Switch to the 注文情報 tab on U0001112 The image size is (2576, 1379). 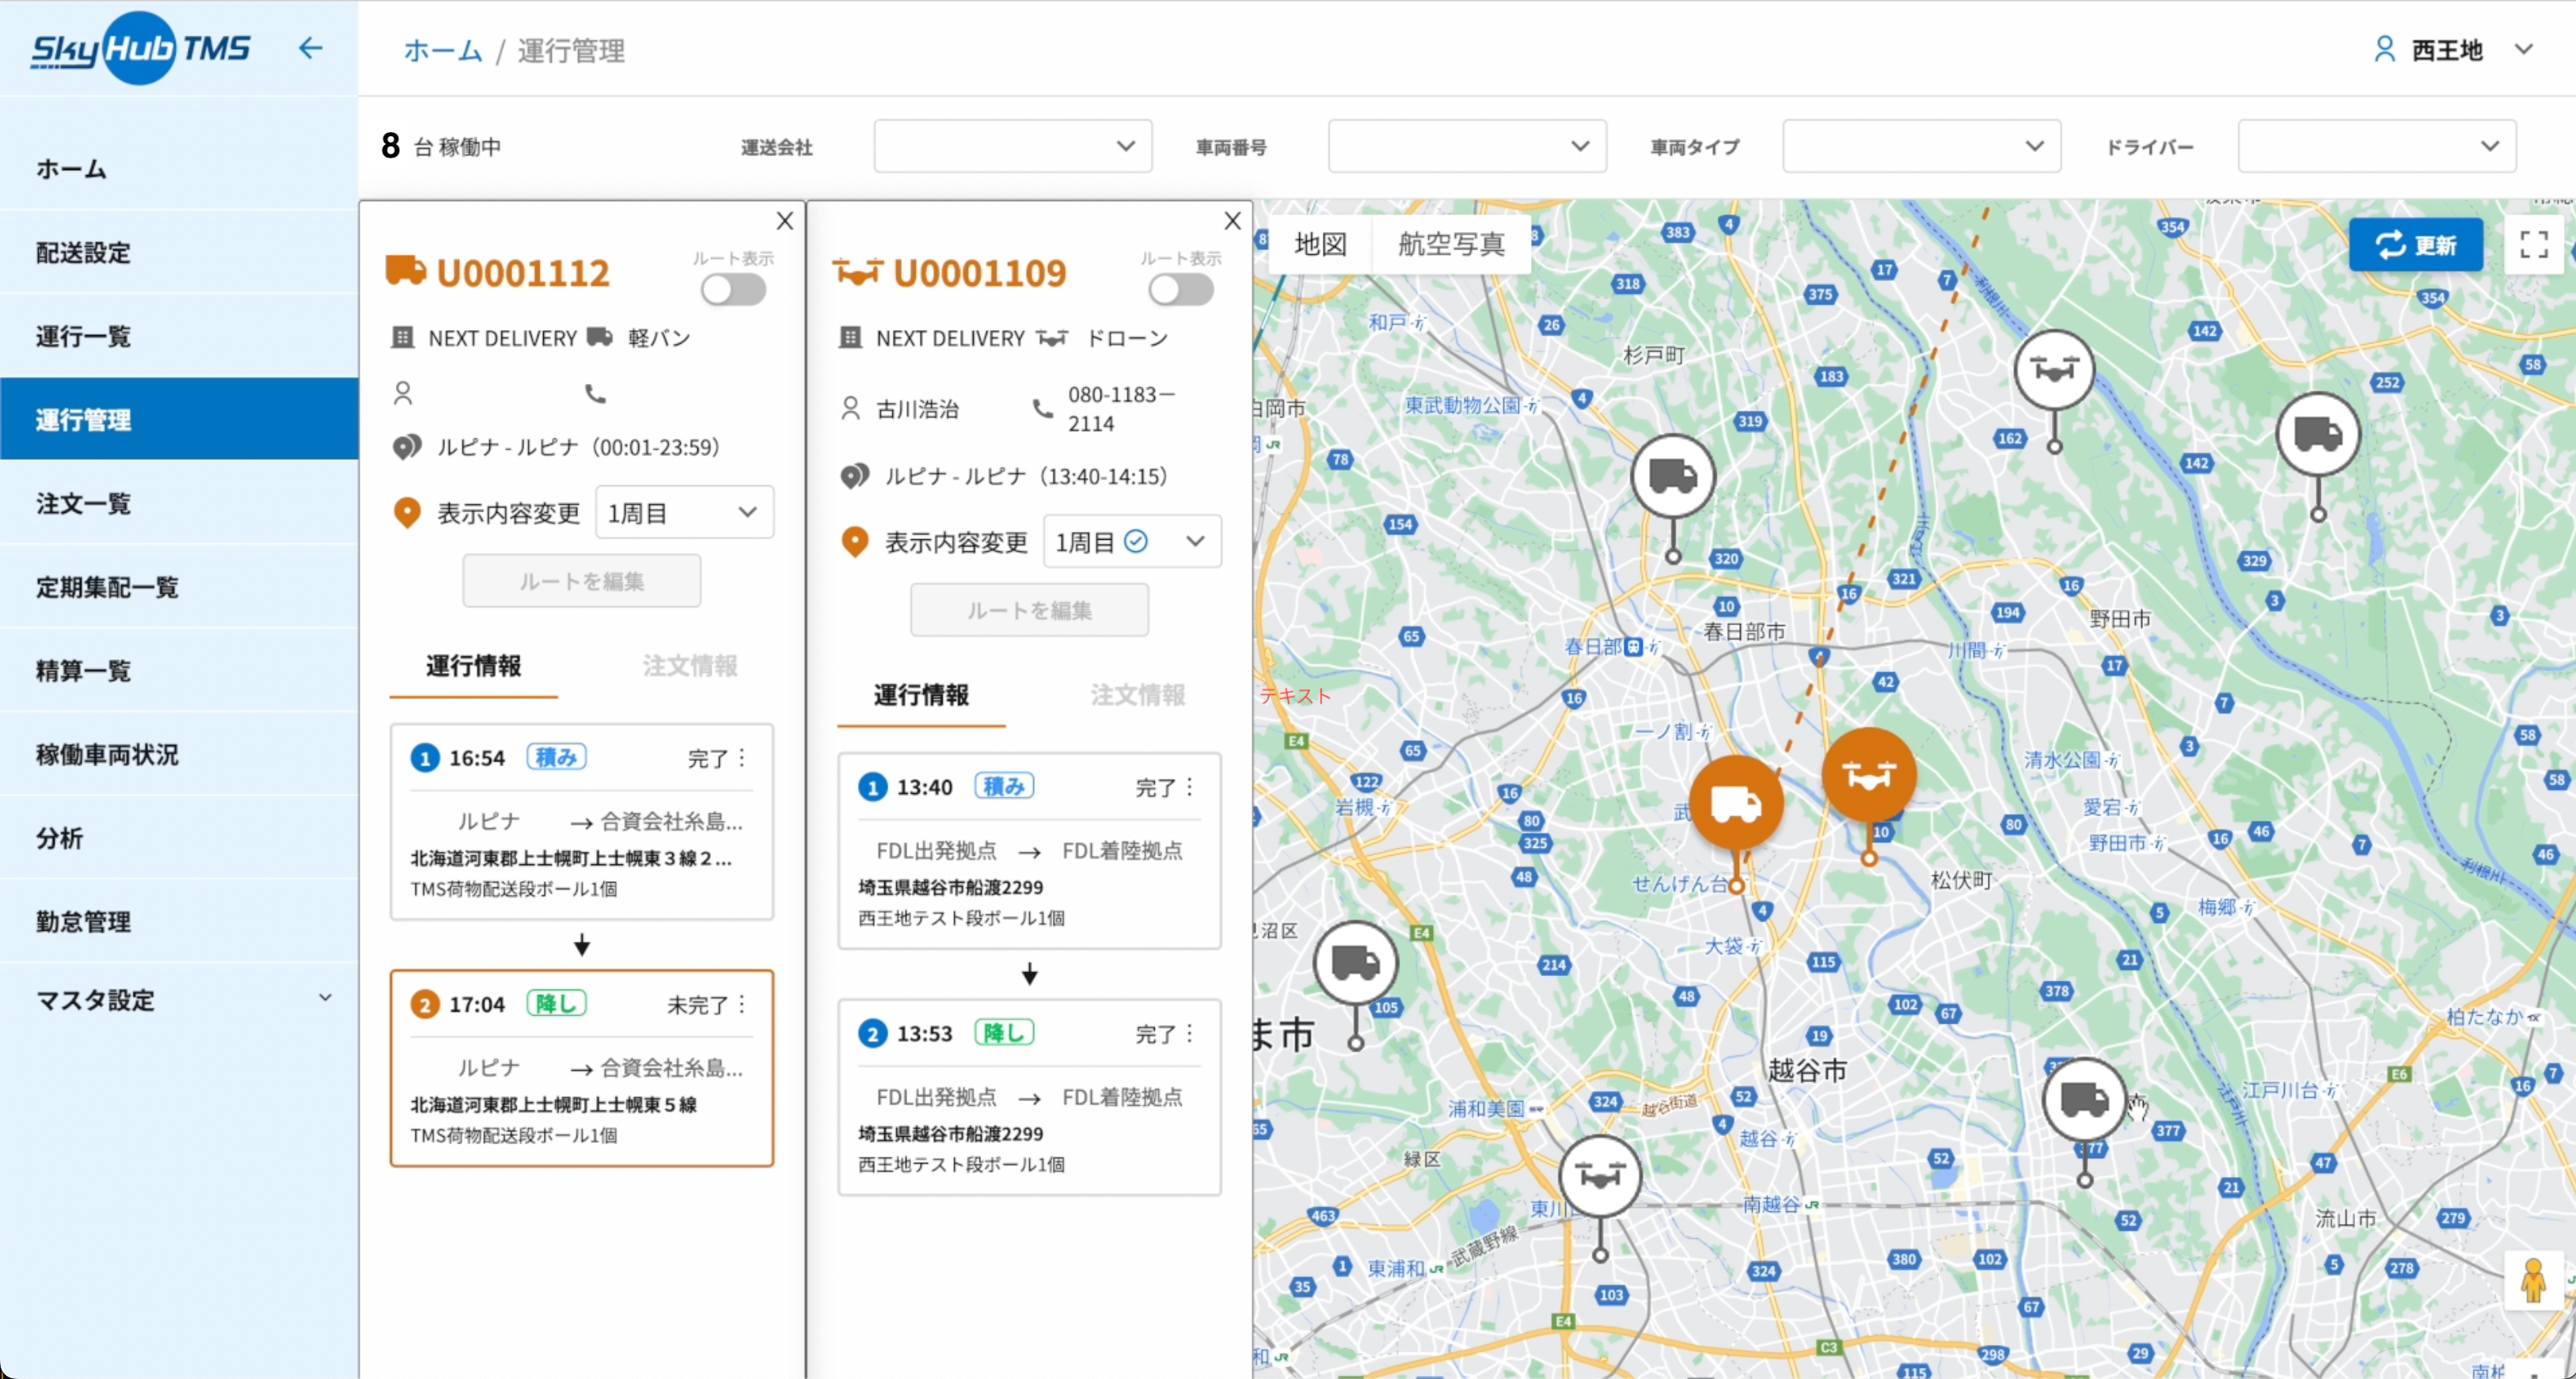point(689,663)
